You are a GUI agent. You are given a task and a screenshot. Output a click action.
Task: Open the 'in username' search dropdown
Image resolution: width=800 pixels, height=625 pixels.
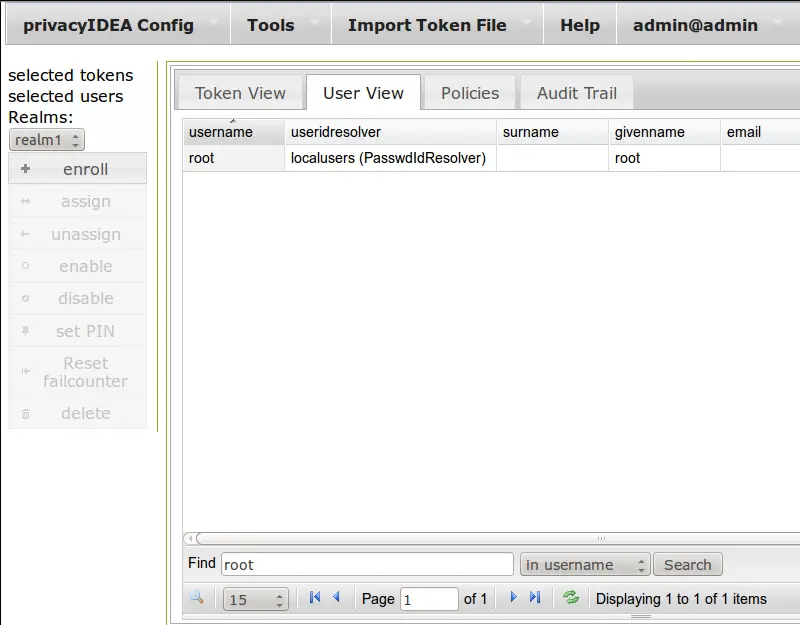click(x=585, y=564)
